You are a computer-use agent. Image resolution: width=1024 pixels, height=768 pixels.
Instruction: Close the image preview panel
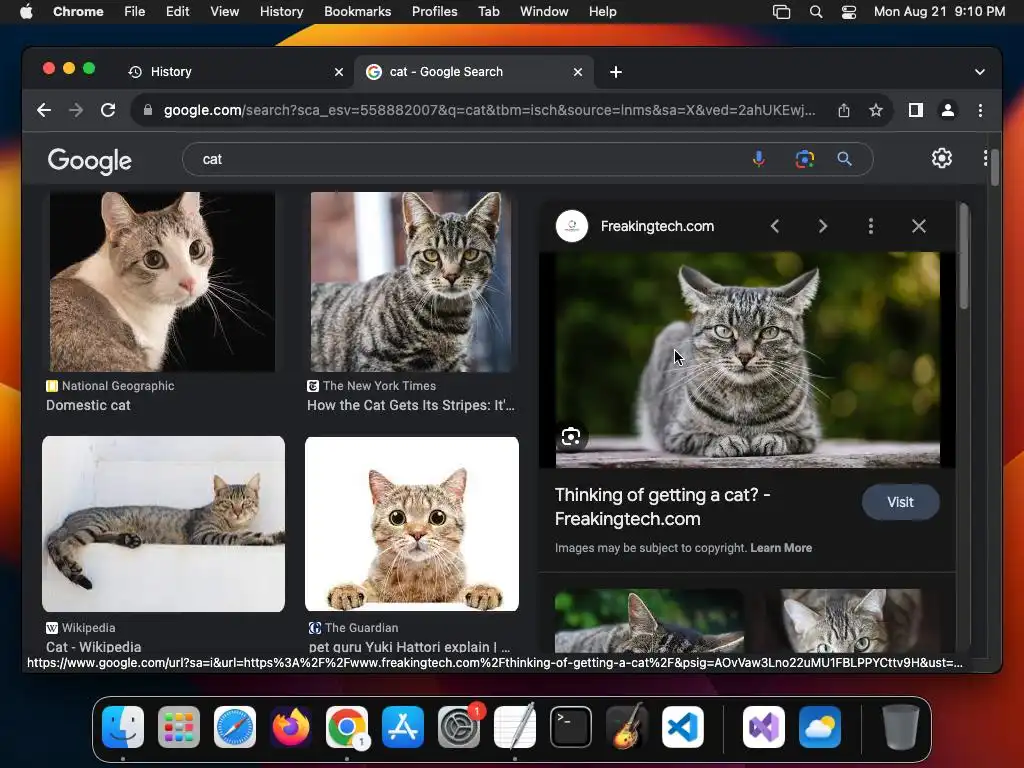919,226
